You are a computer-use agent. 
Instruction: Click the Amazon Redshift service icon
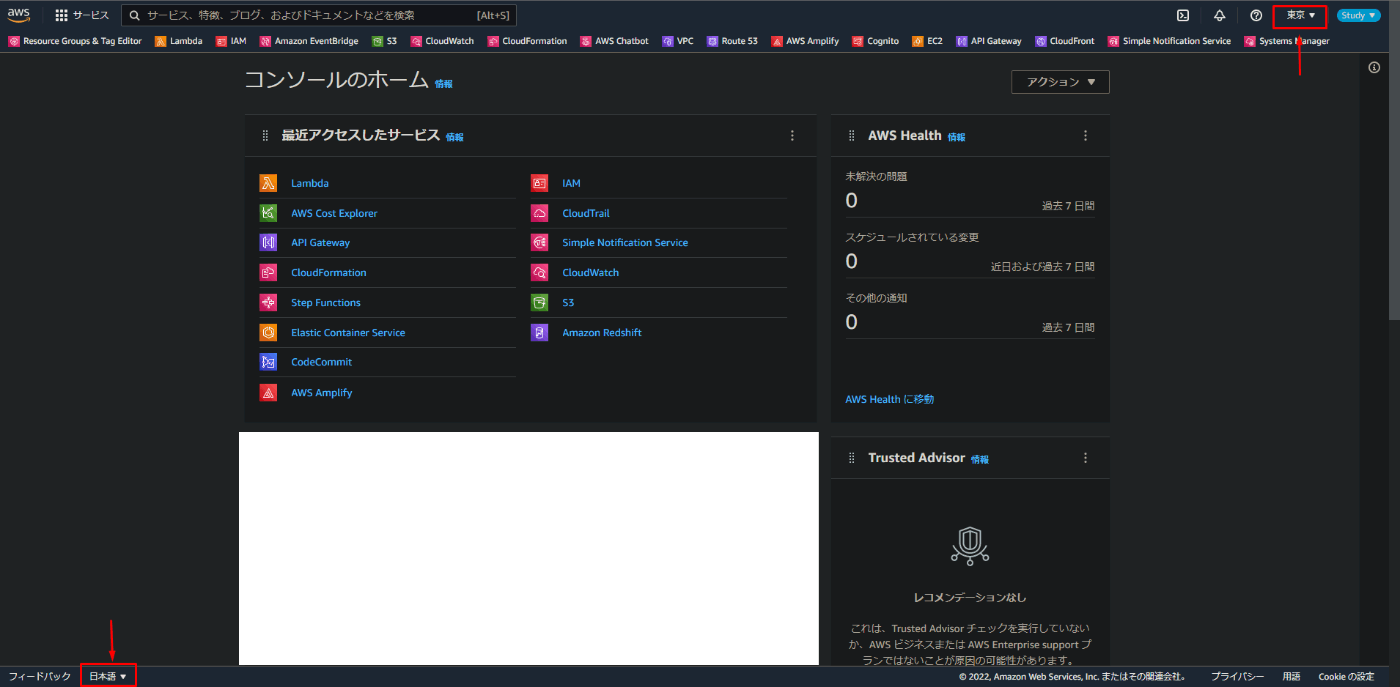tap(540, 332)
